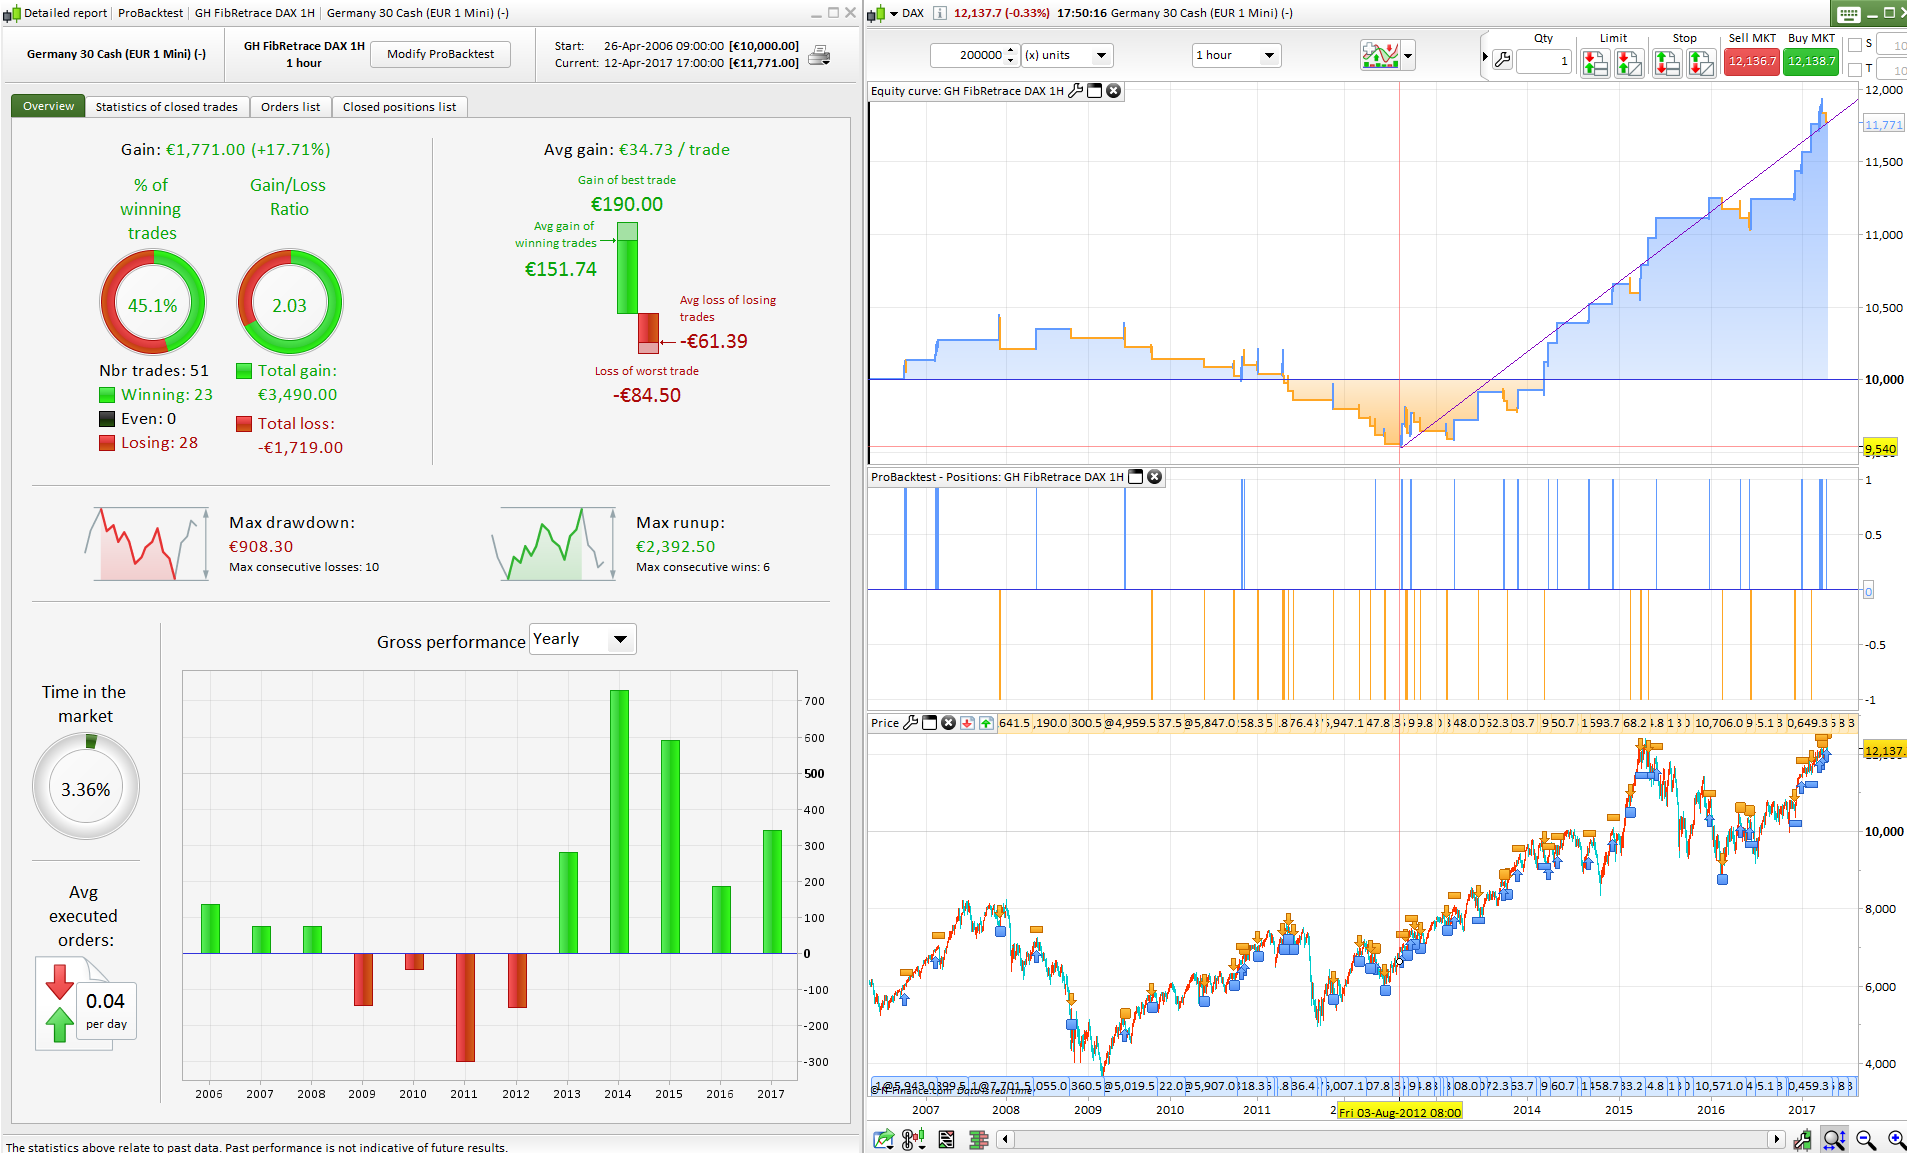Open Statistics of closed trades tab

pyautogui.click(x=167, y=107)
